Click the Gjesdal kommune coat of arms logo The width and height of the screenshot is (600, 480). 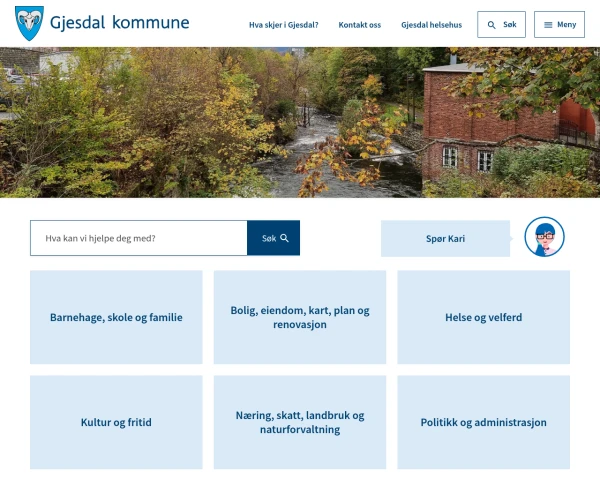pos(29,23)
